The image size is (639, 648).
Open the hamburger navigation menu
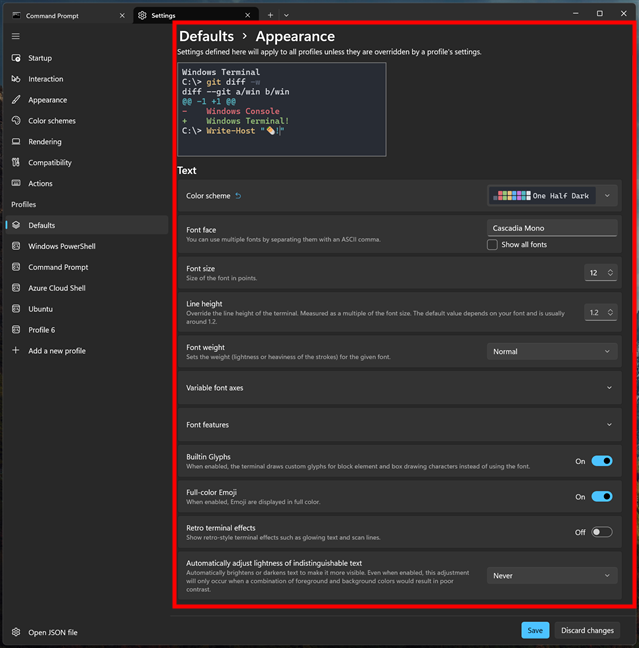coord(16,36)
